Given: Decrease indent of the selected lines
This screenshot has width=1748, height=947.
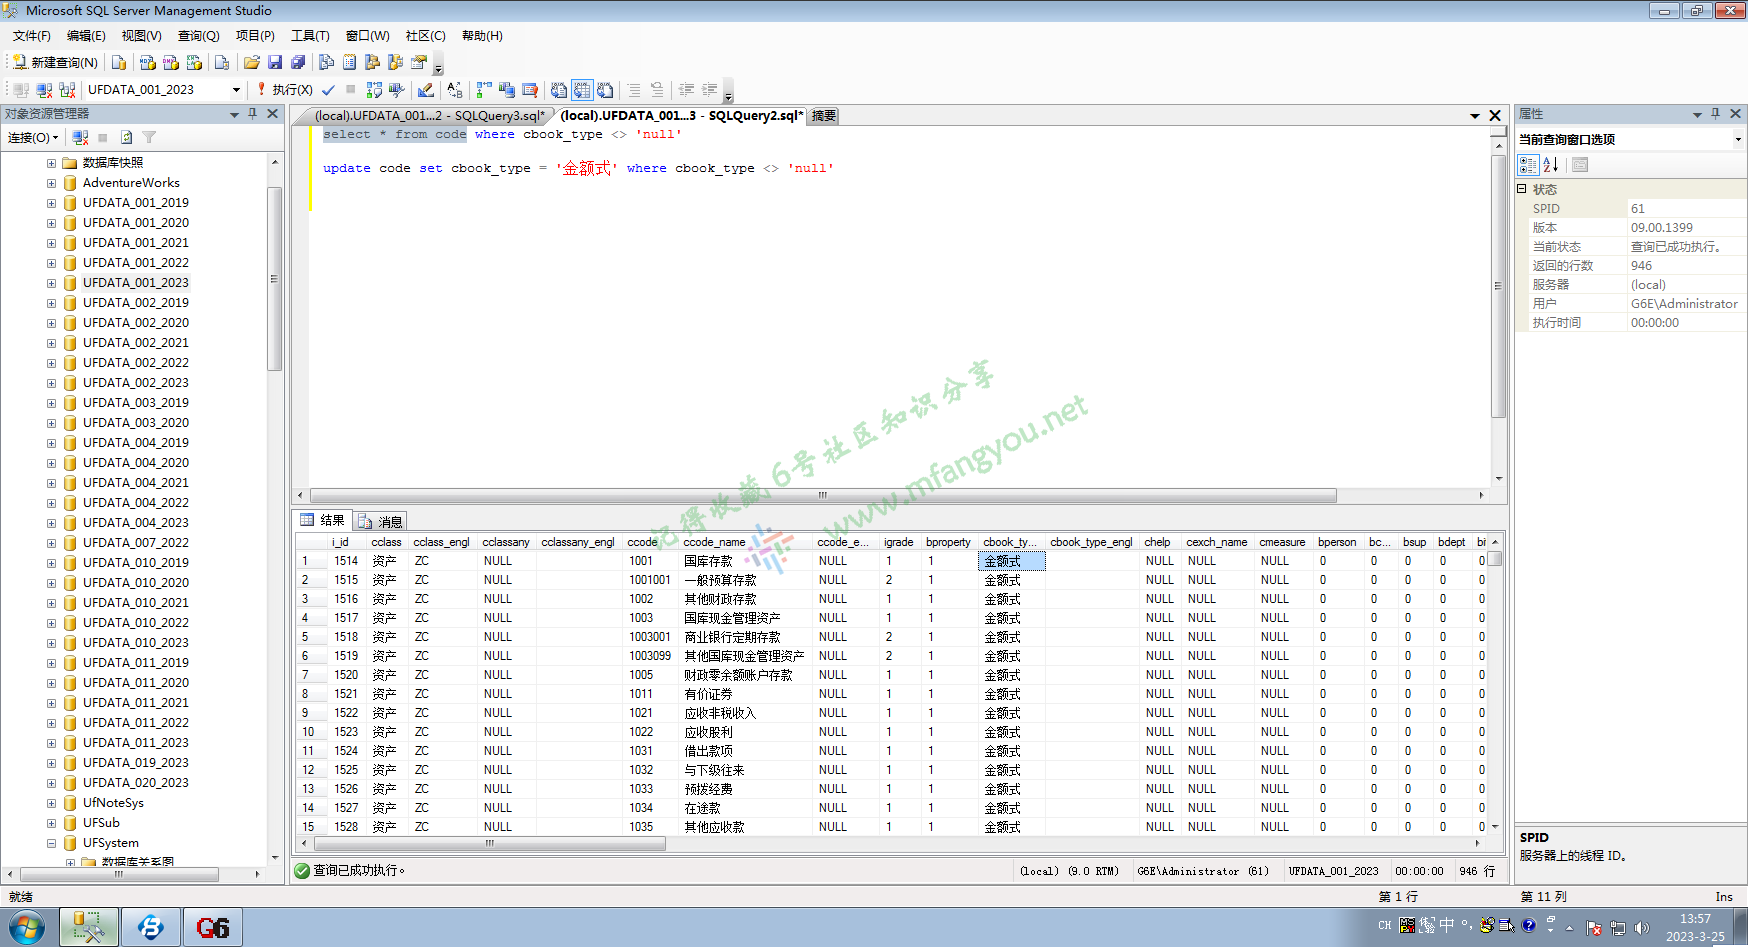Looking at the screenshot, I should [686, 89].
